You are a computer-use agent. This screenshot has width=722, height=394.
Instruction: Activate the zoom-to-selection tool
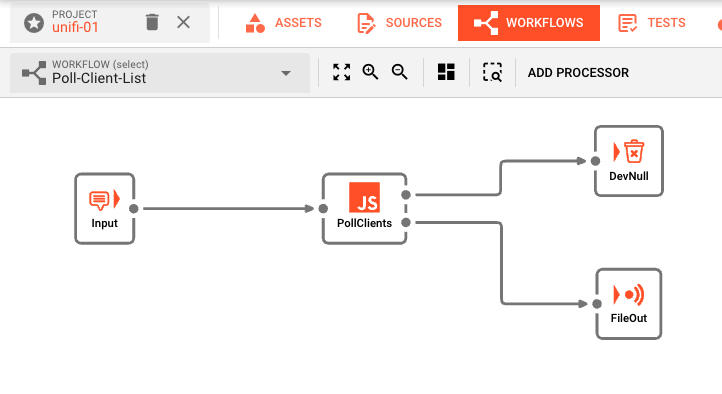492,72
